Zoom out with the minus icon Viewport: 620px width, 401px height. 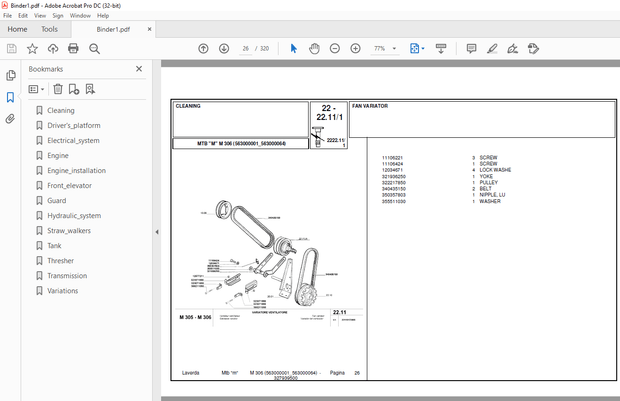(335, 49)
